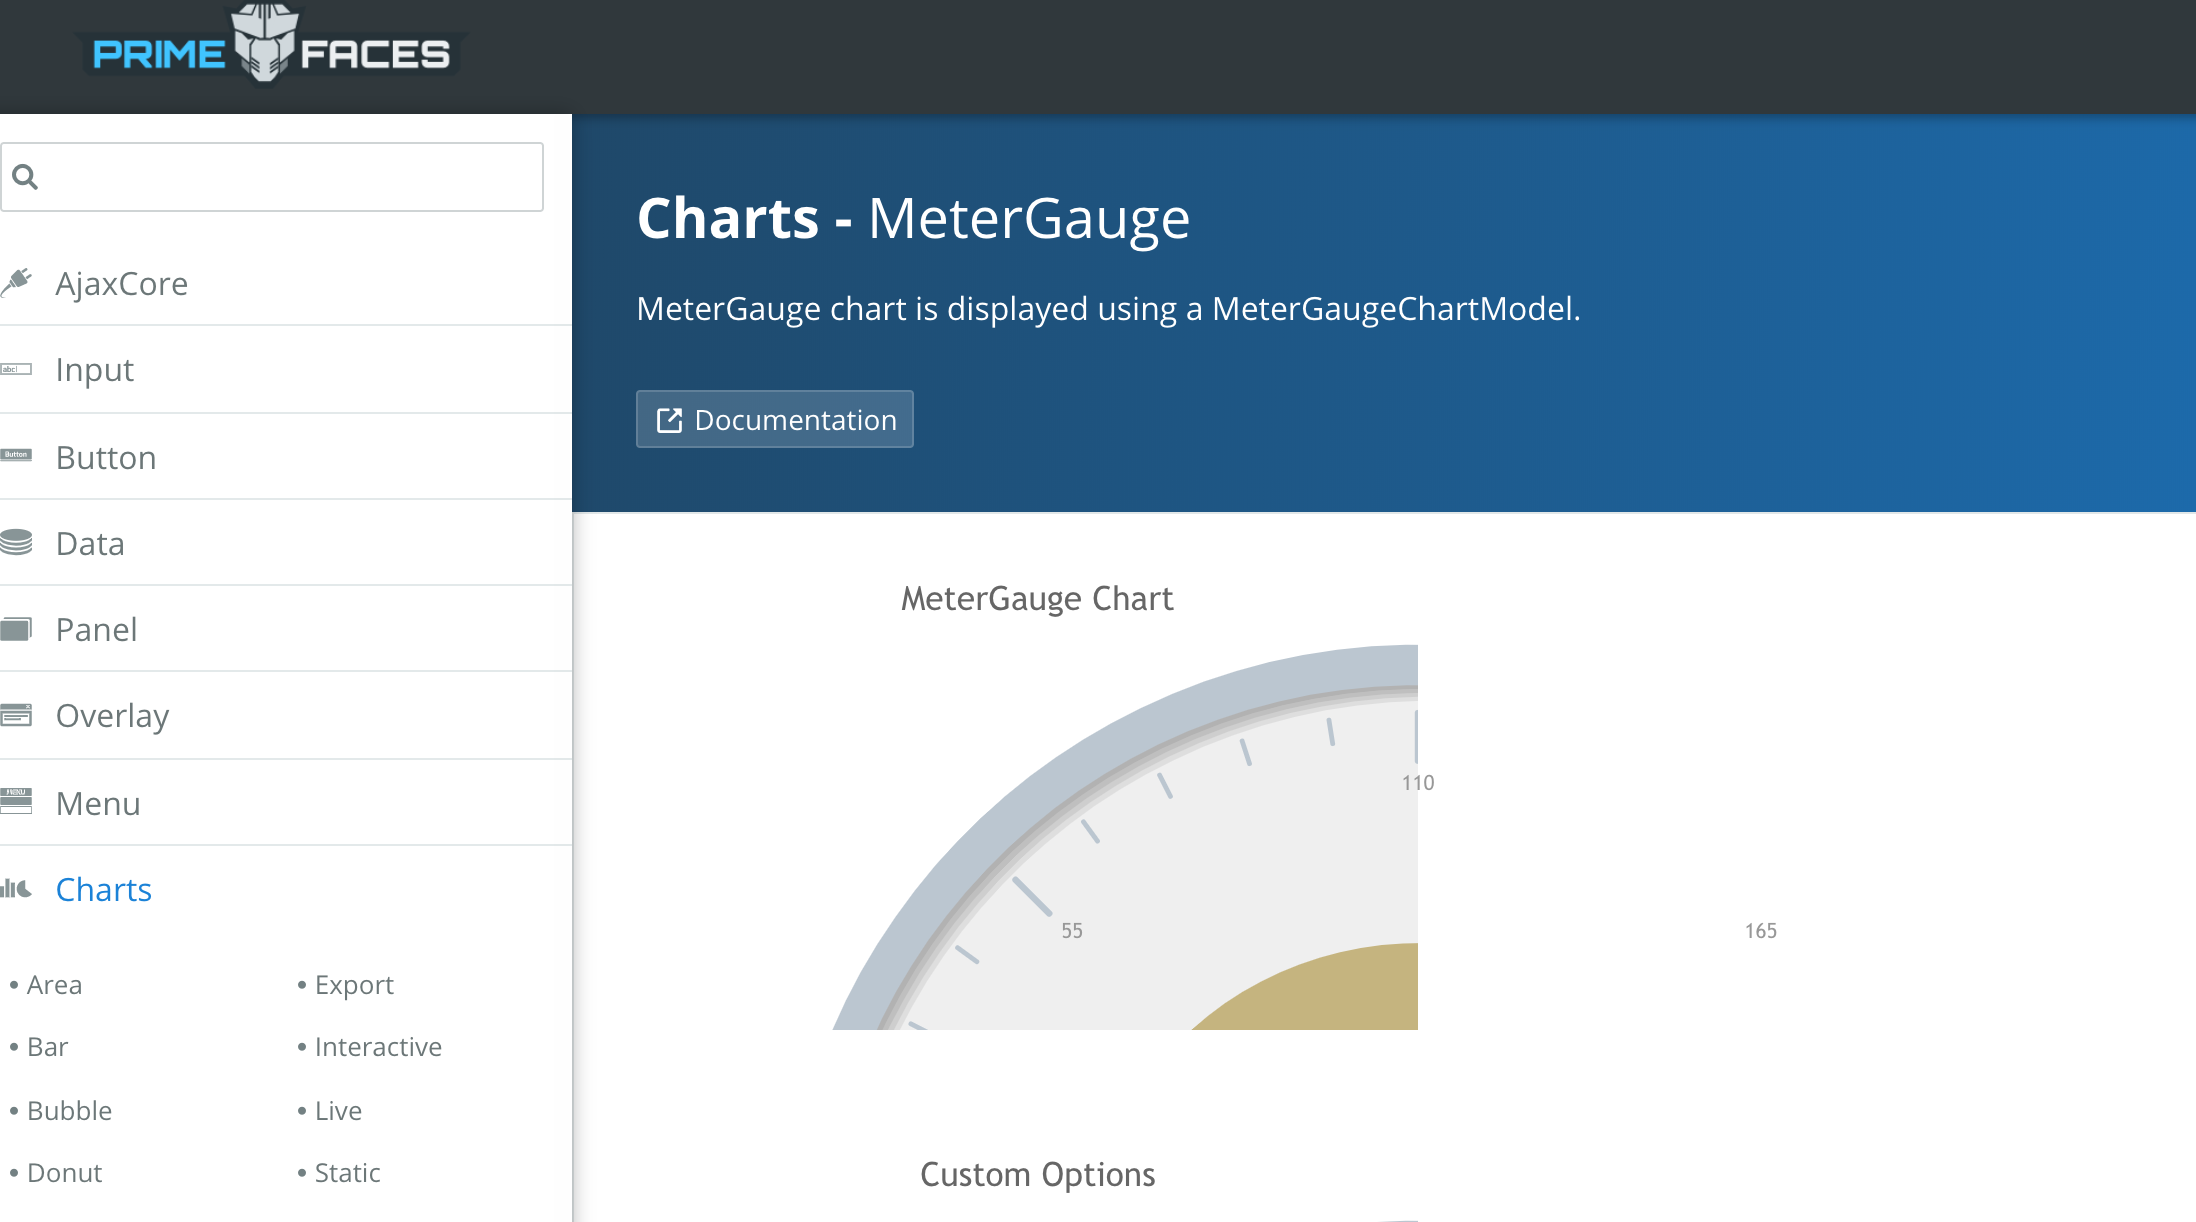The width and height of the screenshot is (2196, 1222).
Task: Click the Button menu icon
Action: coord(17,456)
